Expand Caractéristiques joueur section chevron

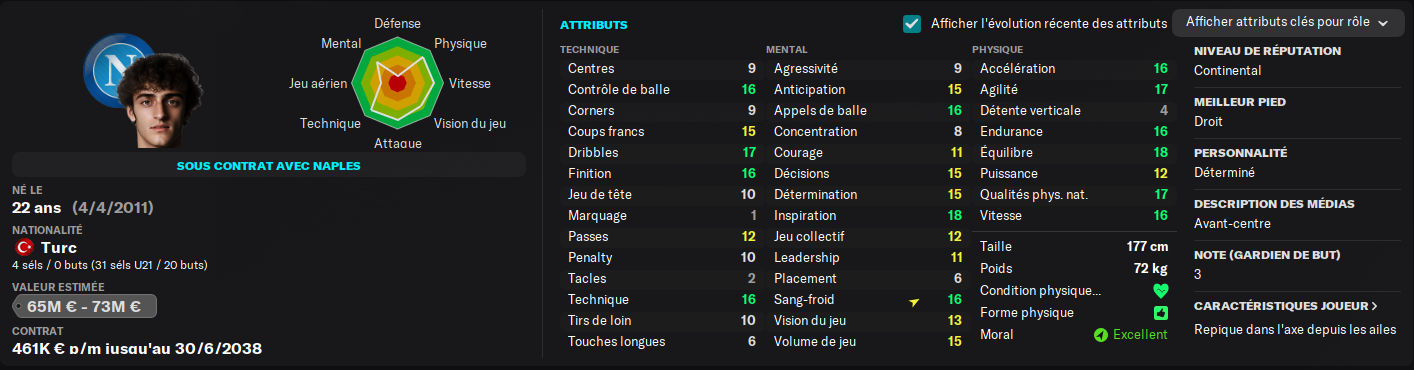[1375, 306]
